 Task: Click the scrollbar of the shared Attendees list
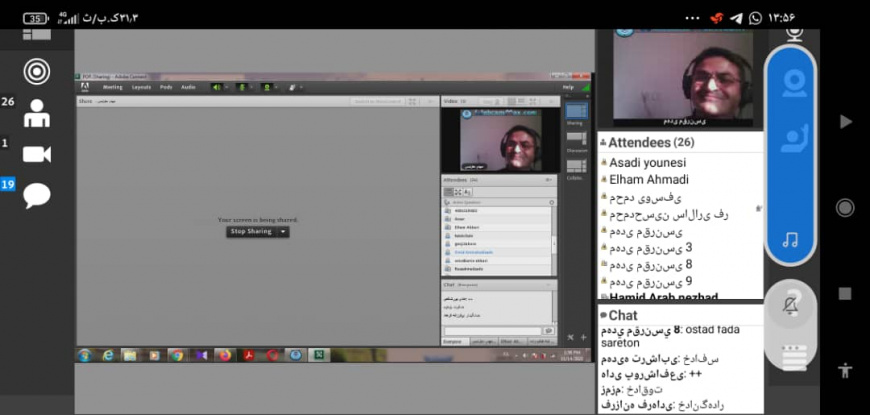click(553, 240)
